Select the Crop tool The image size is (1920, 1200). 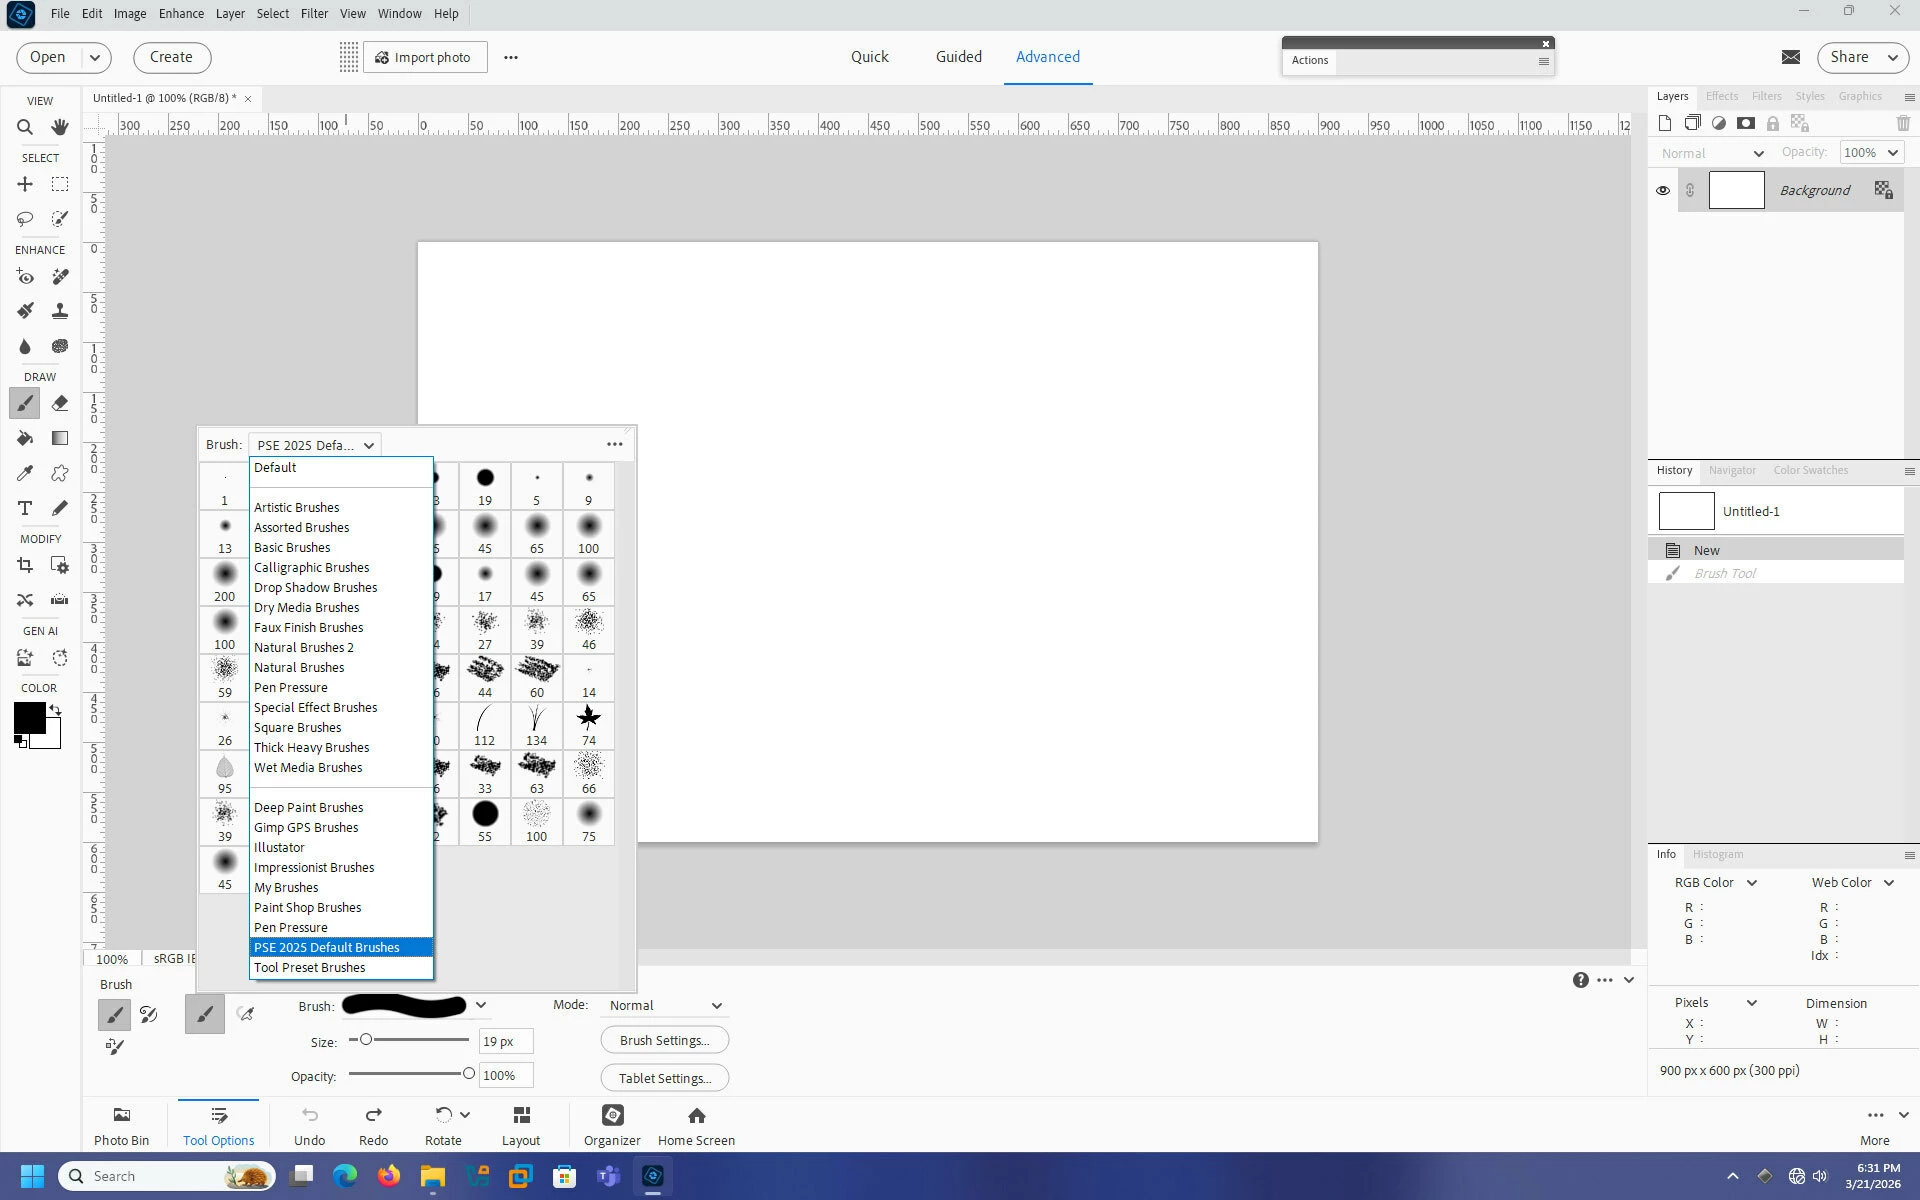25,566
